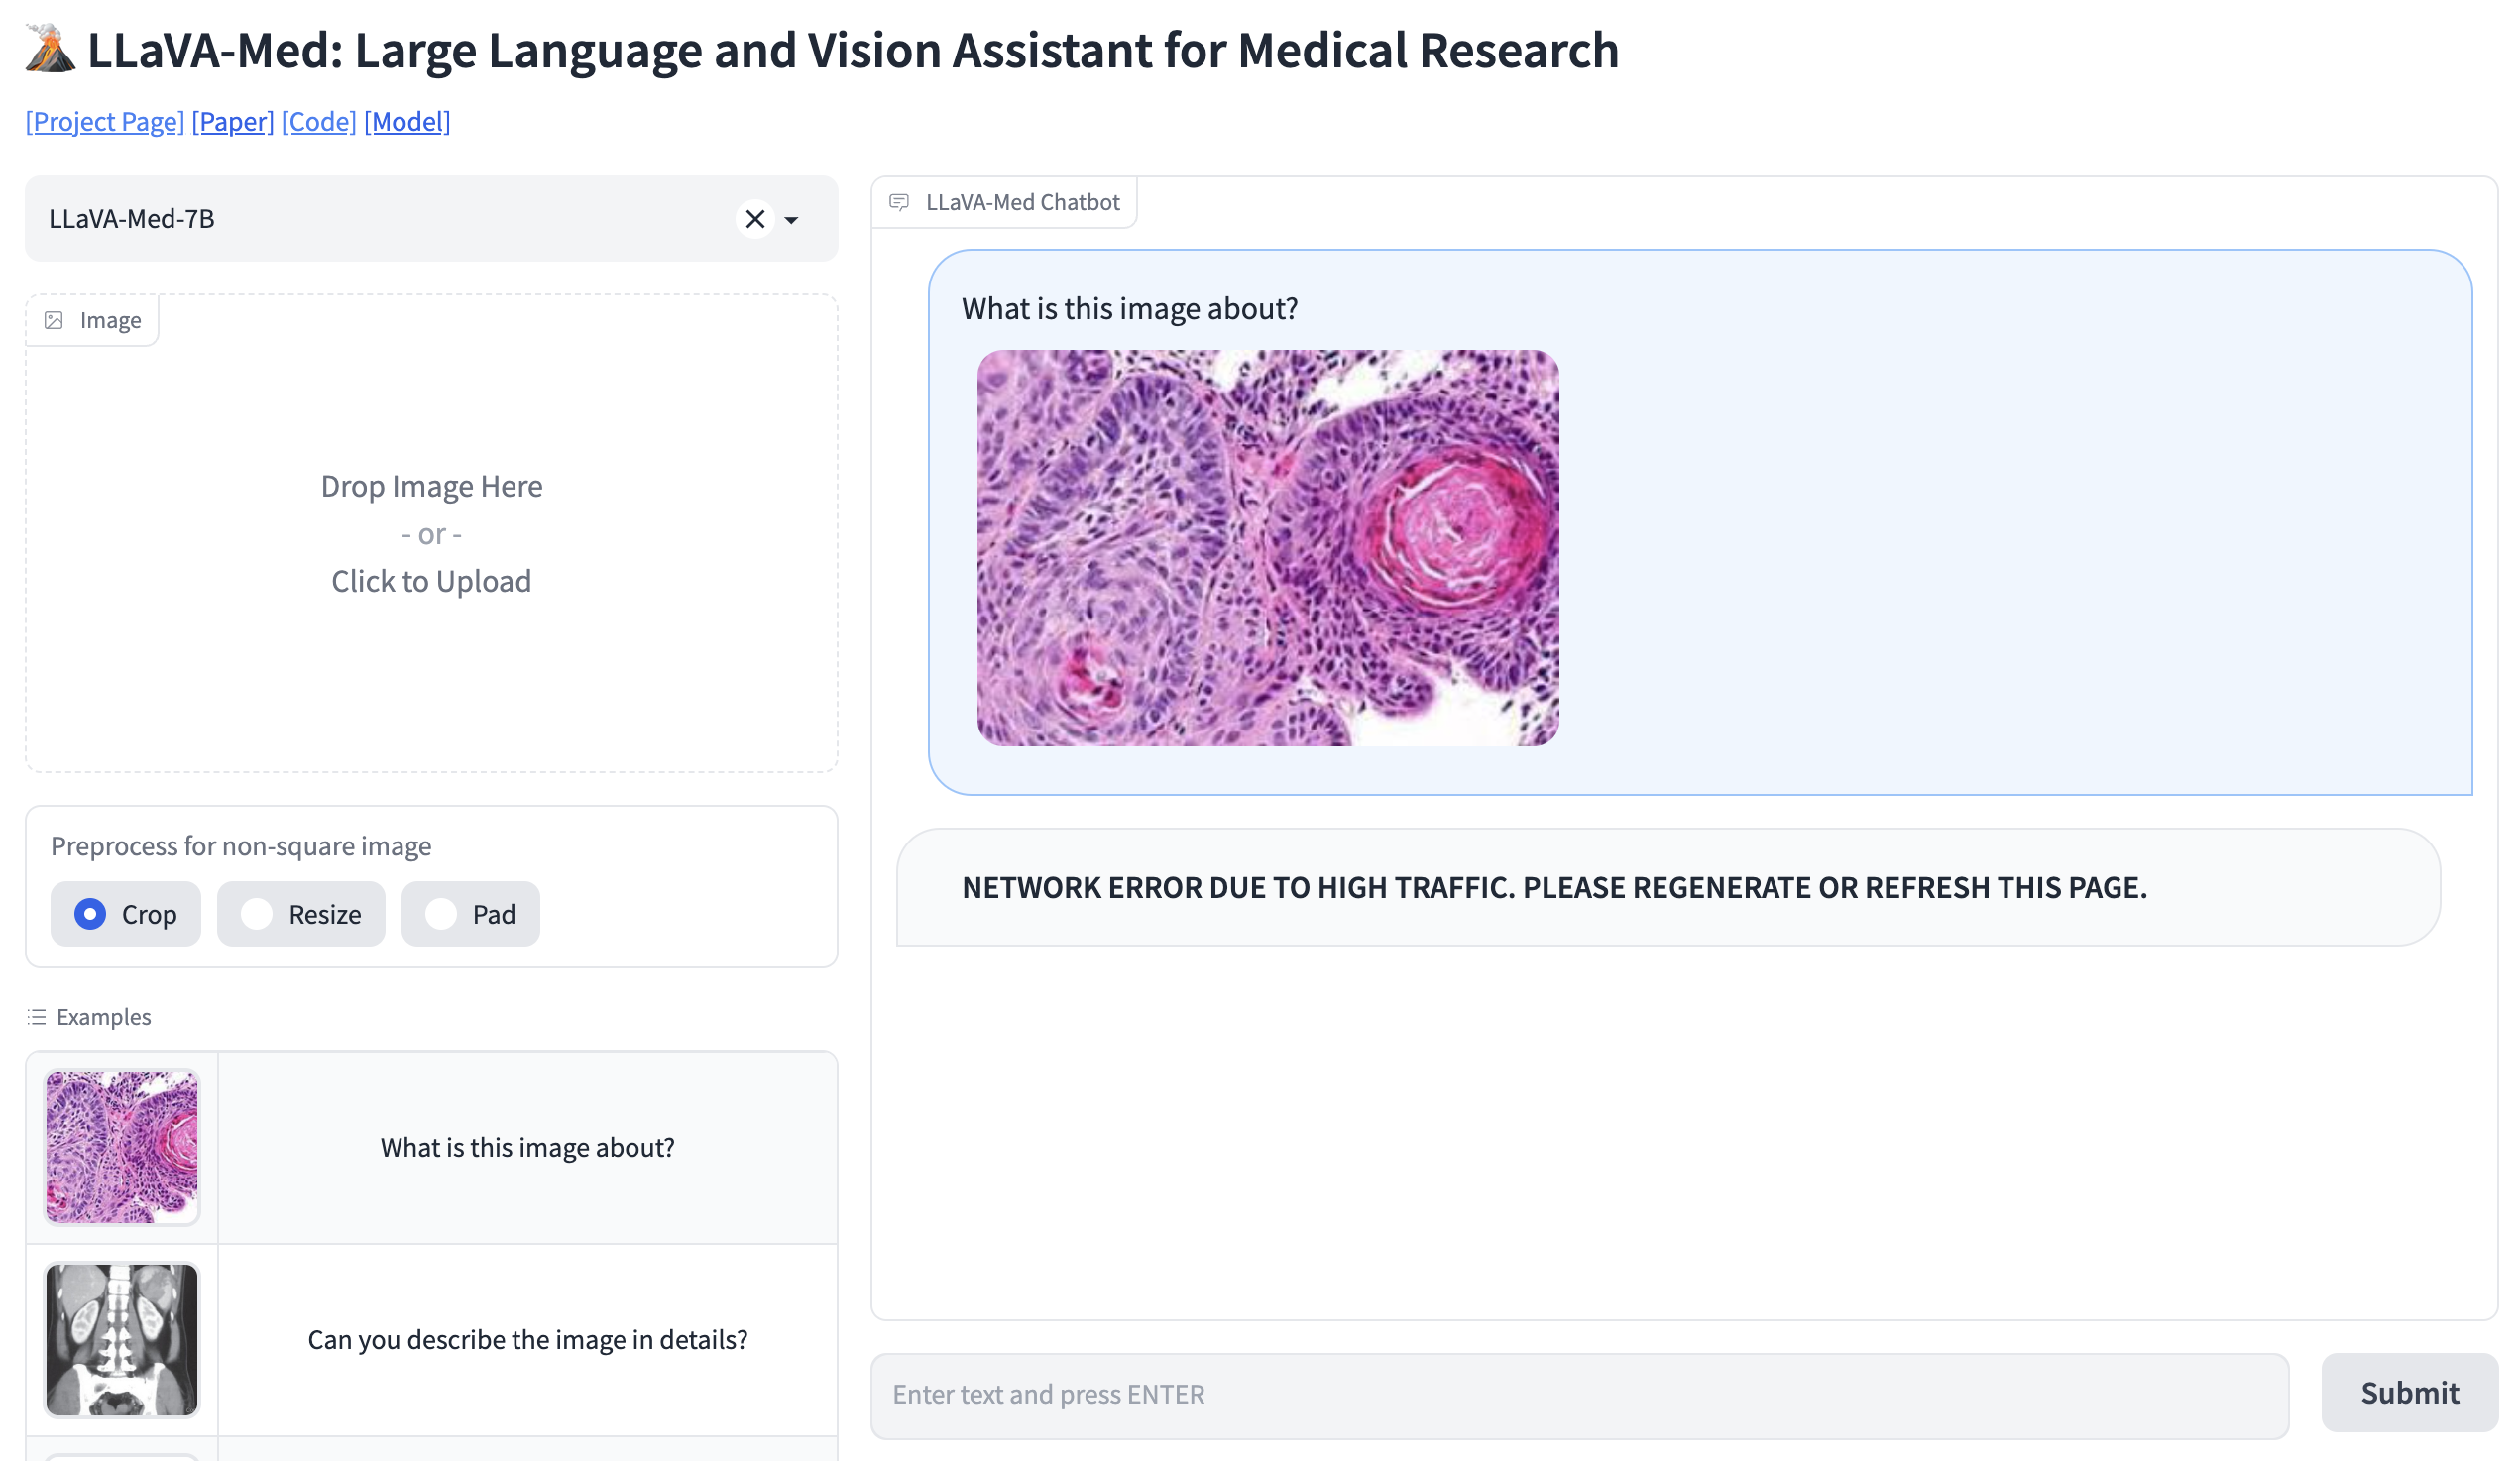Click the Examples list icon
The width and height of the screenshot is (2520, 1461).
point(37,1017)
